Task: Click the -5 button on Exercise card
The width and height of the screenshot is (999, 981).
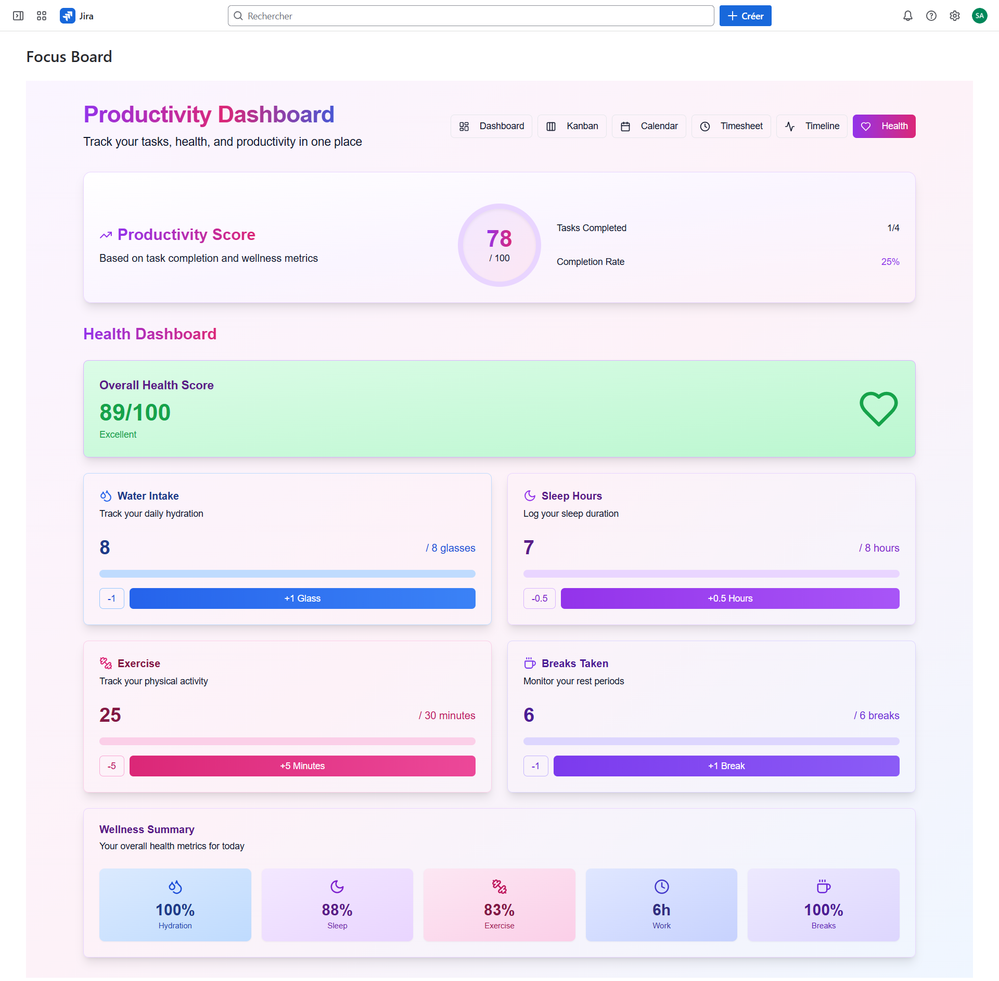Action: (111, 765)
